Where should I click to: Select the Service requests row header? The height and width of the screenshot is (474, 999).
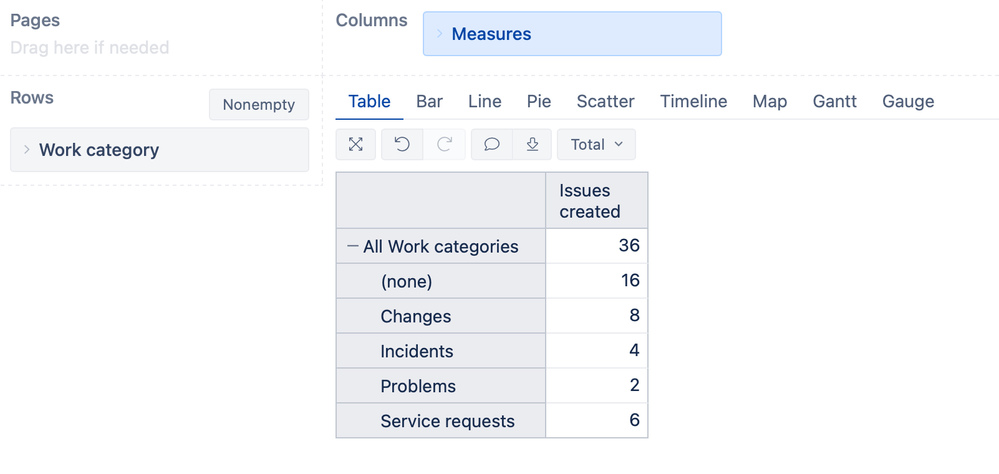point(447,421)
